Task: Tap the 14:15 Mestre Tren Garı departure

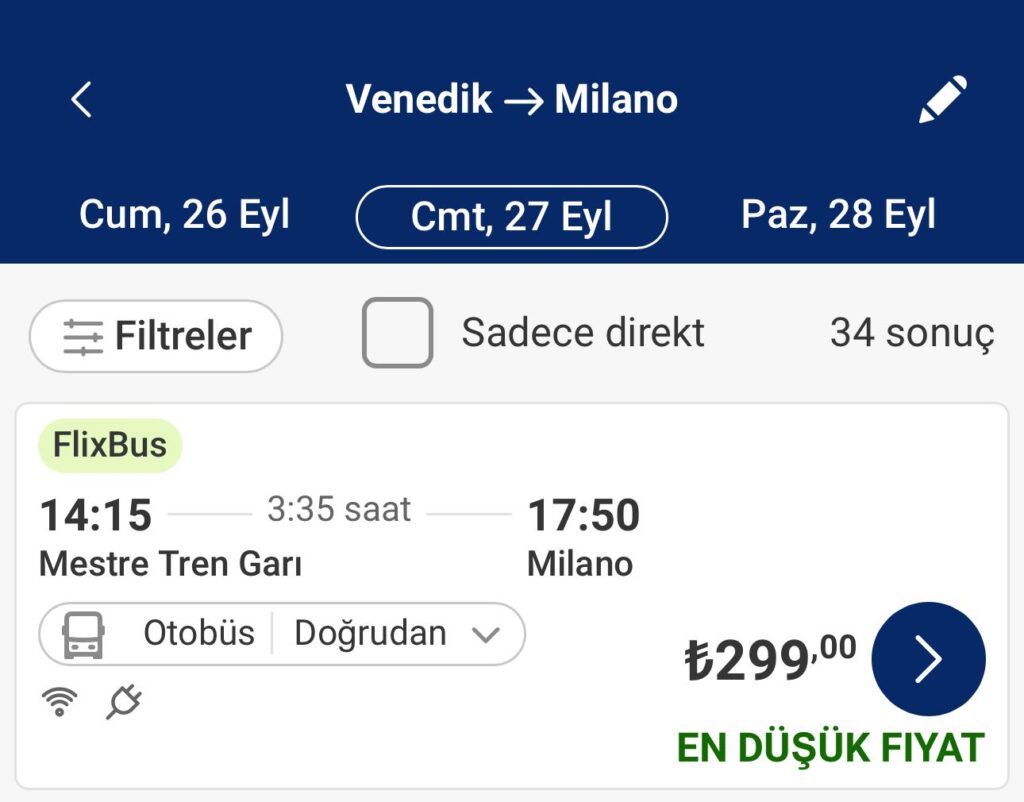Action: pos(170,537)
